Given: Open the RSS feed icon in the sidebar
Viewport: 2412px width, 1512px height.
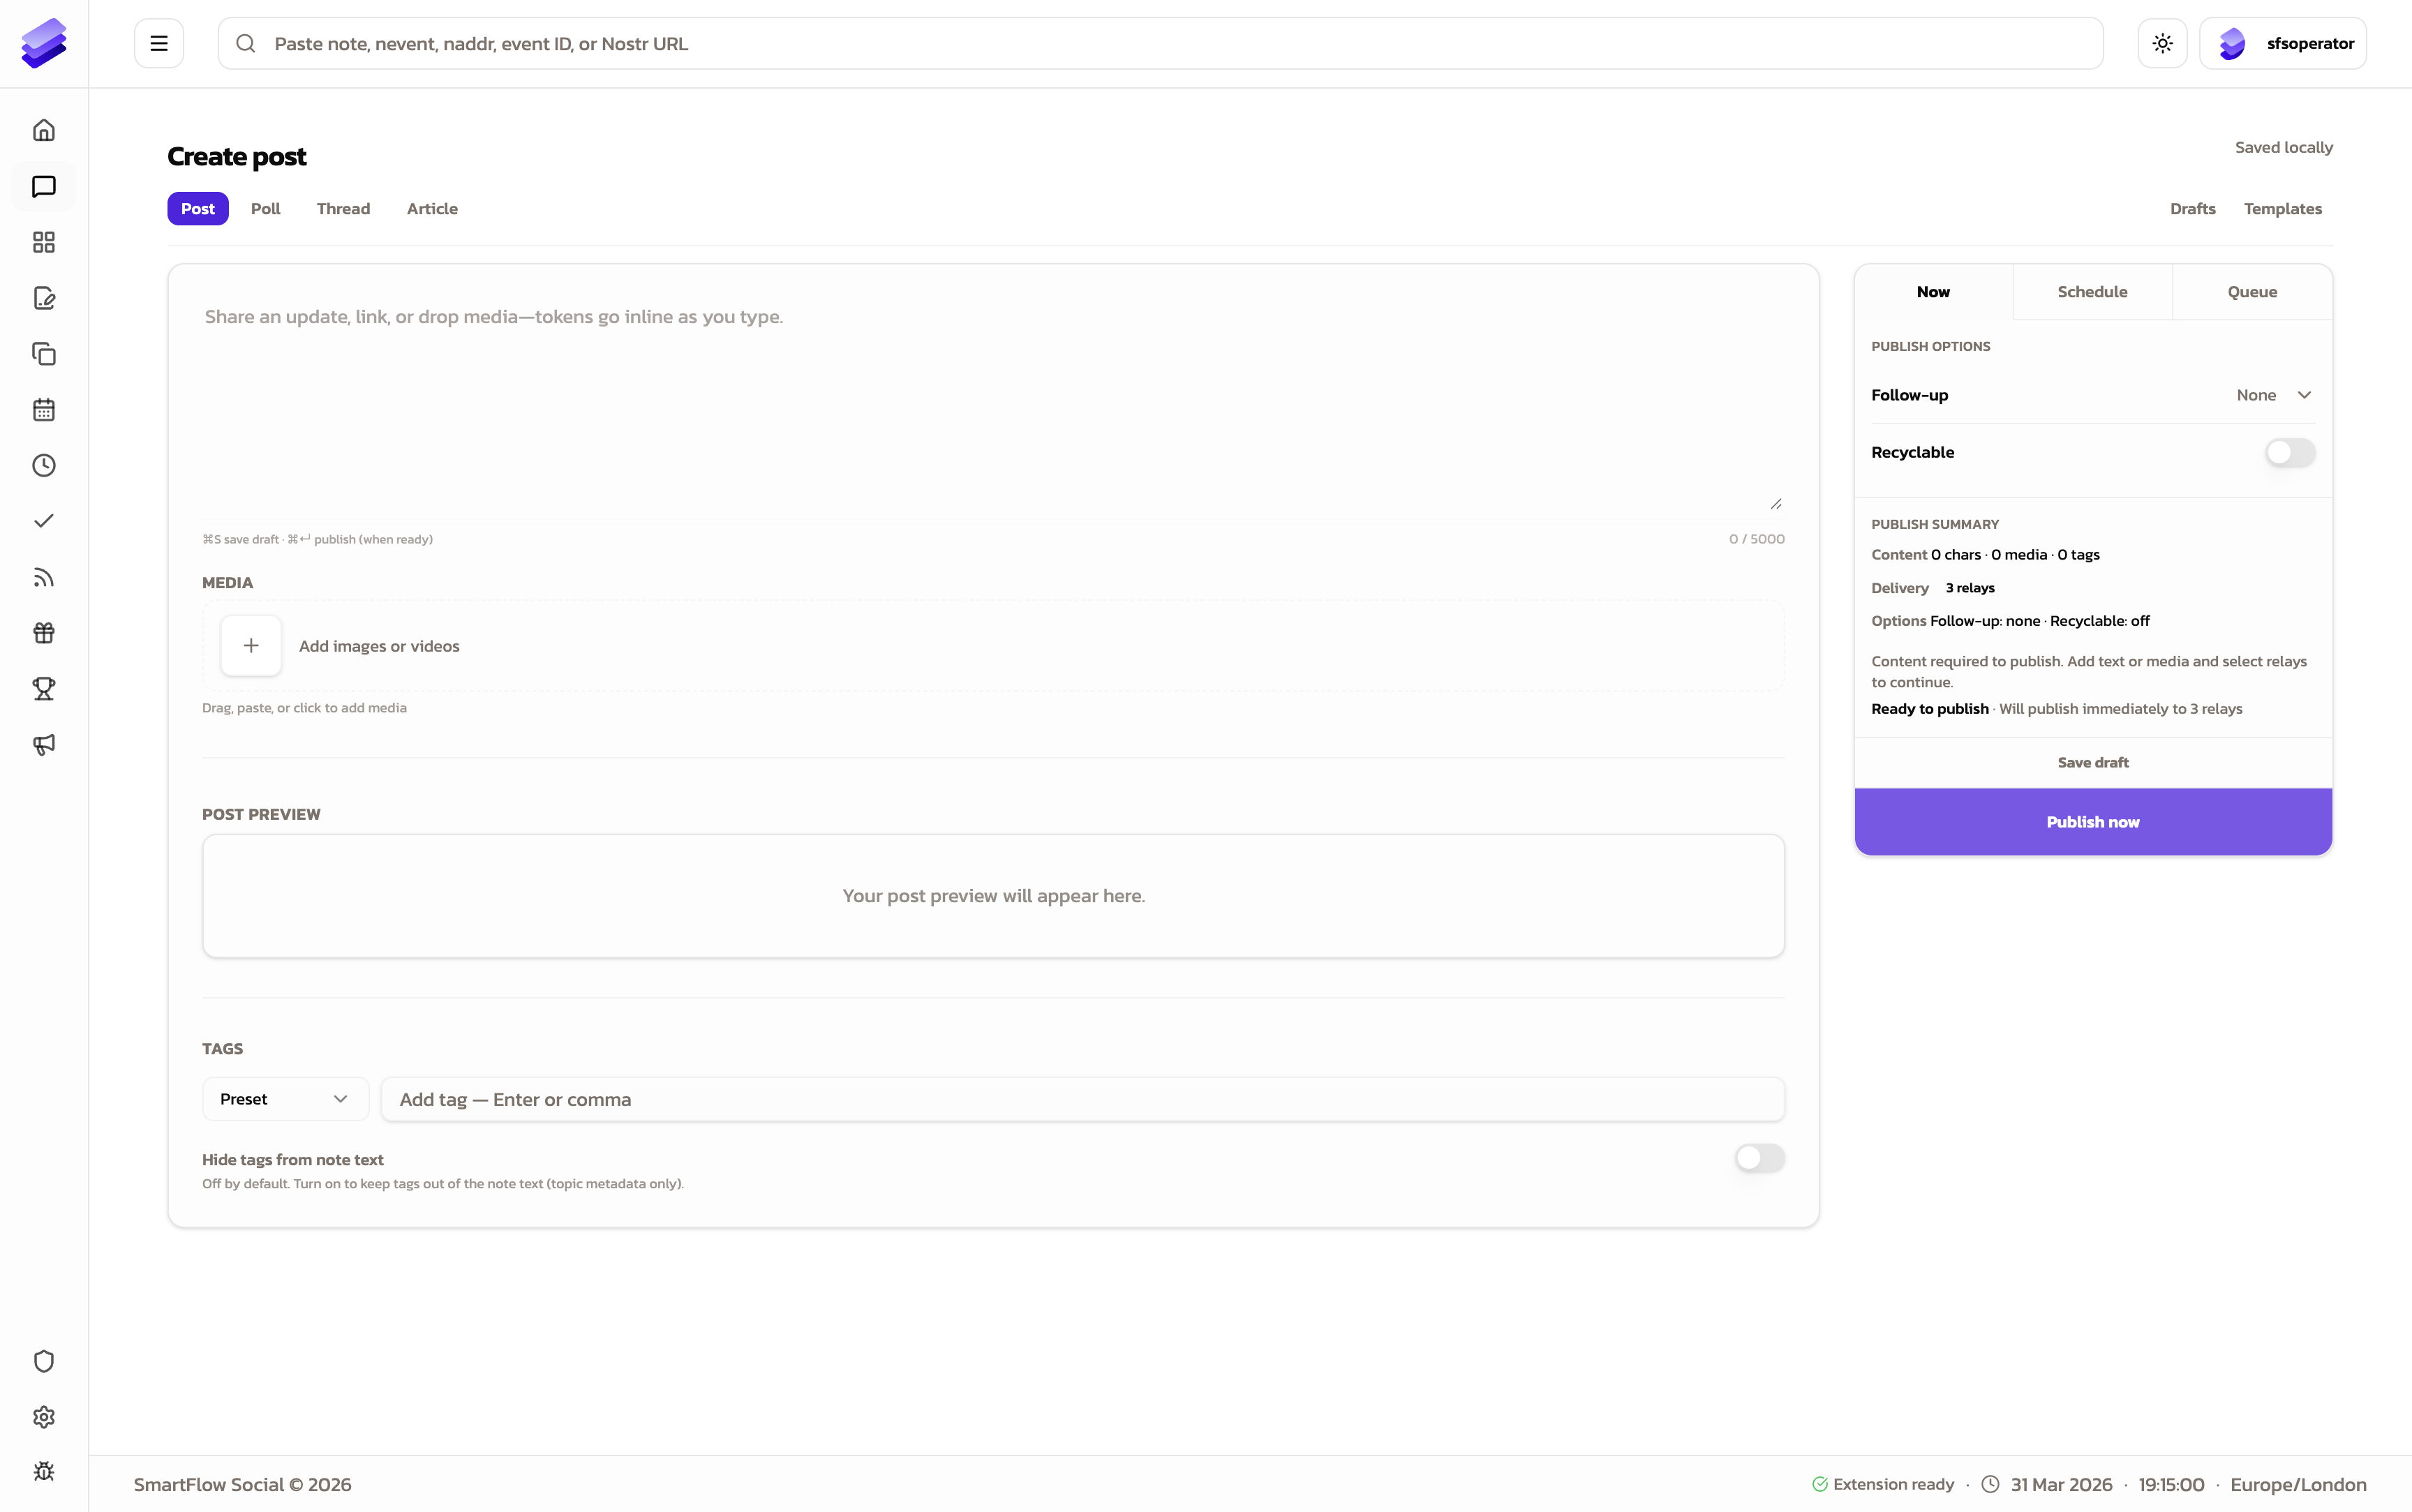Looking at the screenshot, I should click(x=43, y=576).
